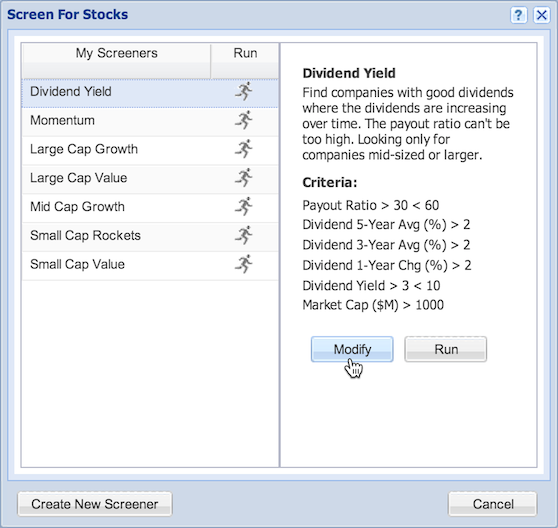
Task: Run the Small Cap Rockets screener icon
Action: [244, 235]
